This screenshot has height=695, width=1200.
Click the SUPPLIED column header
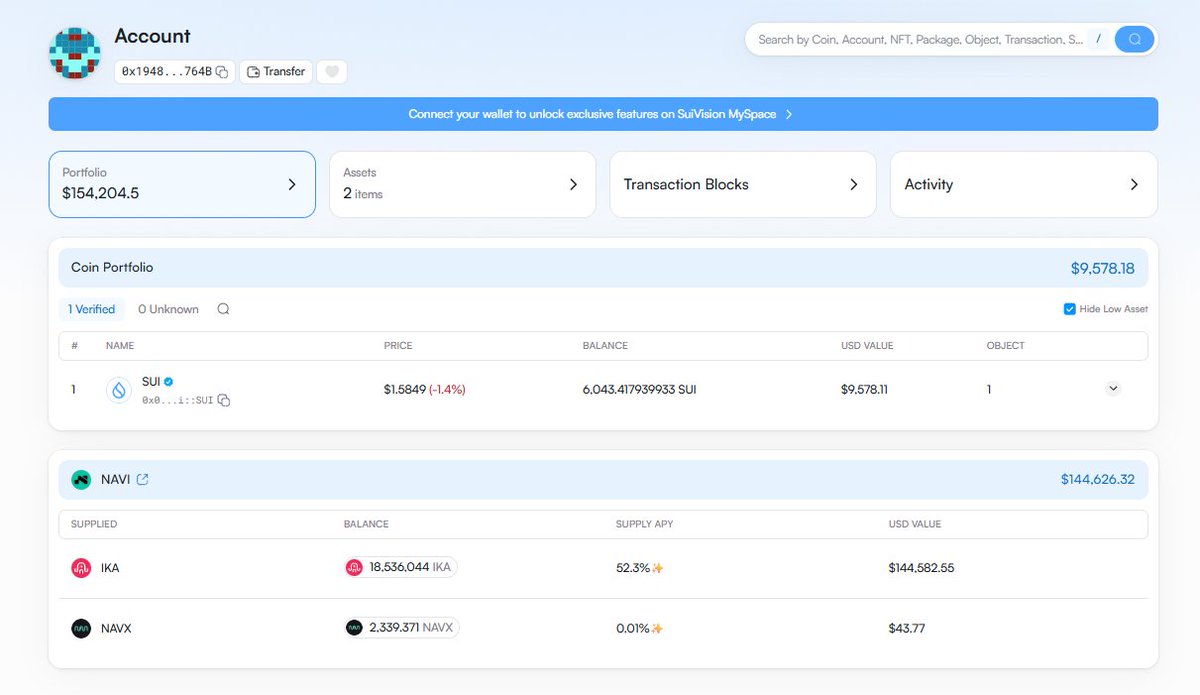(x=94, y=524)
